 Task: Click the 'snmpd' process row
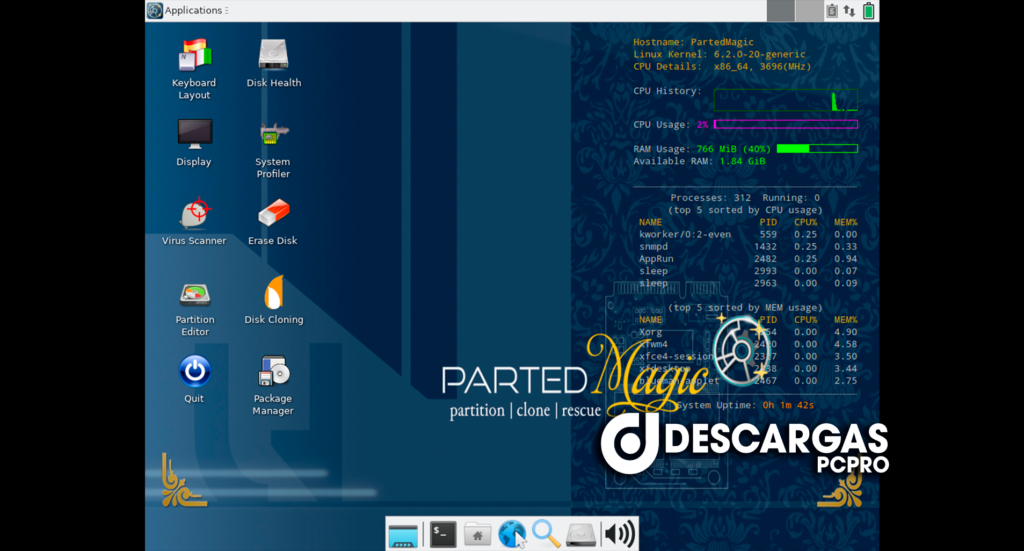(x=748, y=246)
